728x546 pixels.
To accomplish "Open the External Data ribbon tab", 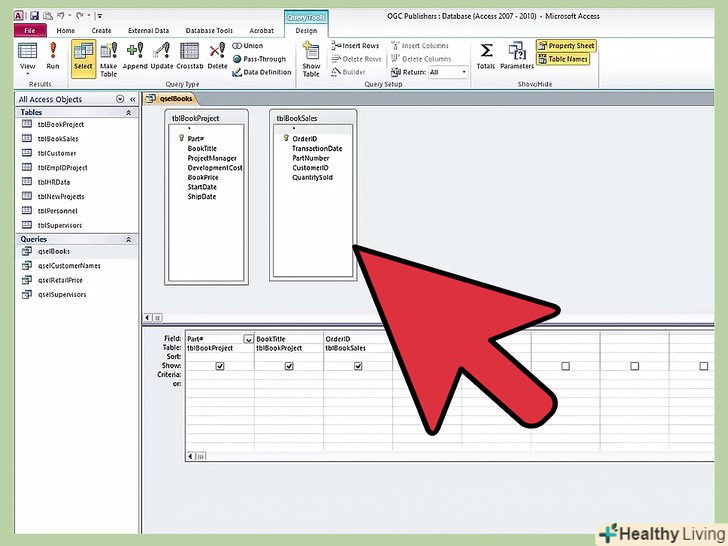I will tap(149, 30).
